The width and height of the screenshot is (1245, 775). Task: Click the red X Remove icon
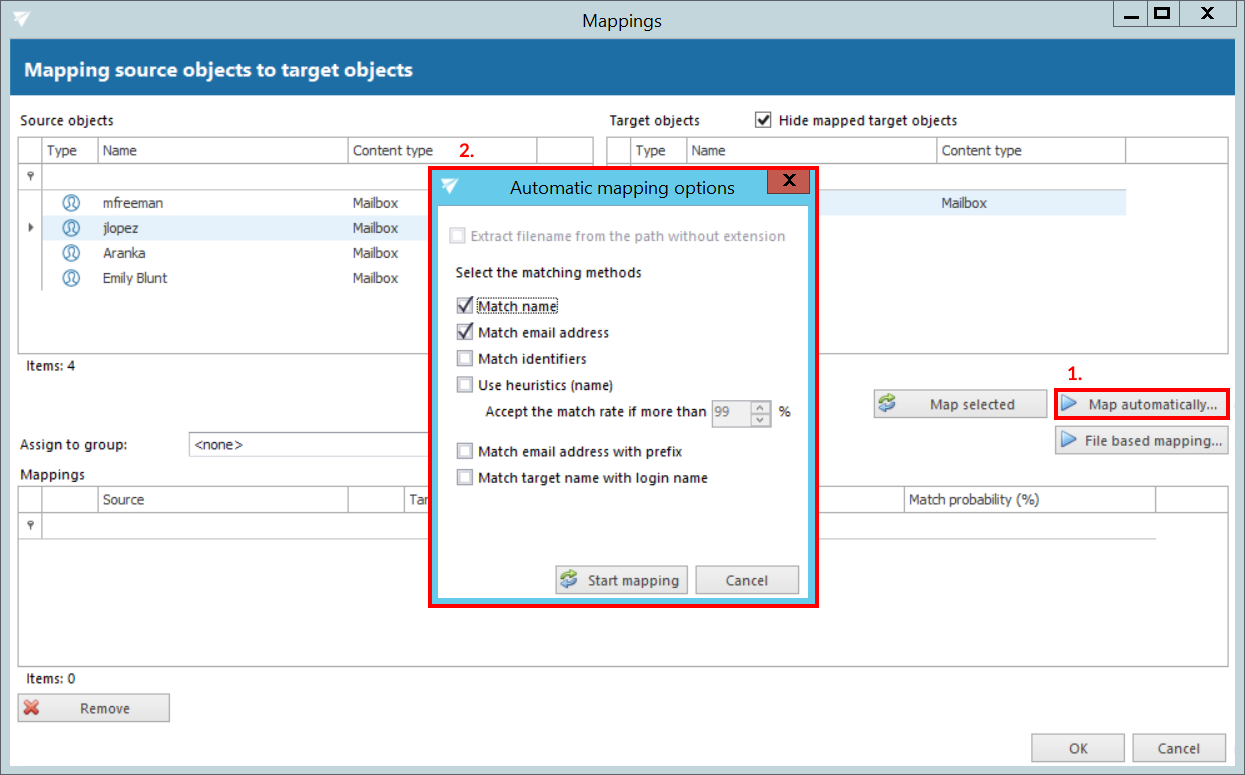tap(32, 708)
